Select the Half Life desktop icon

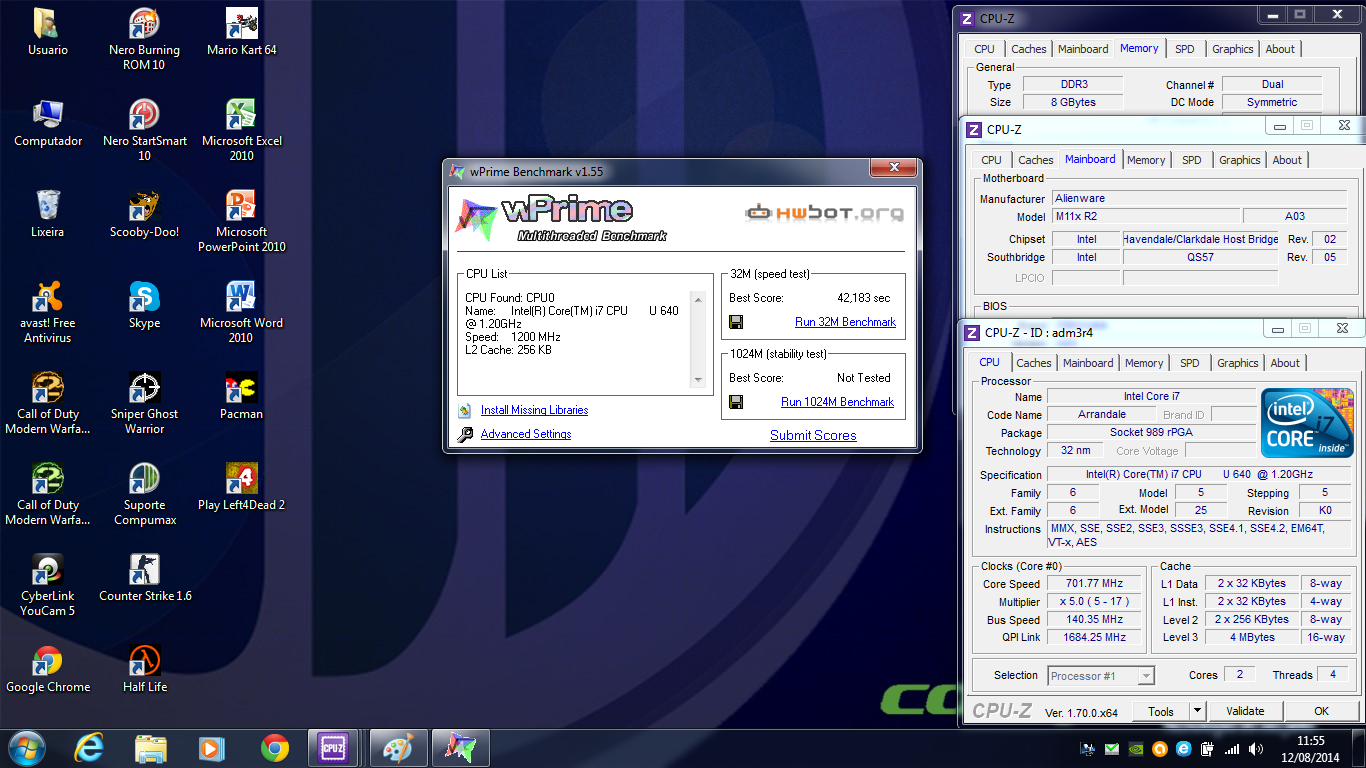pyautogui.click(x=144, y=669)
